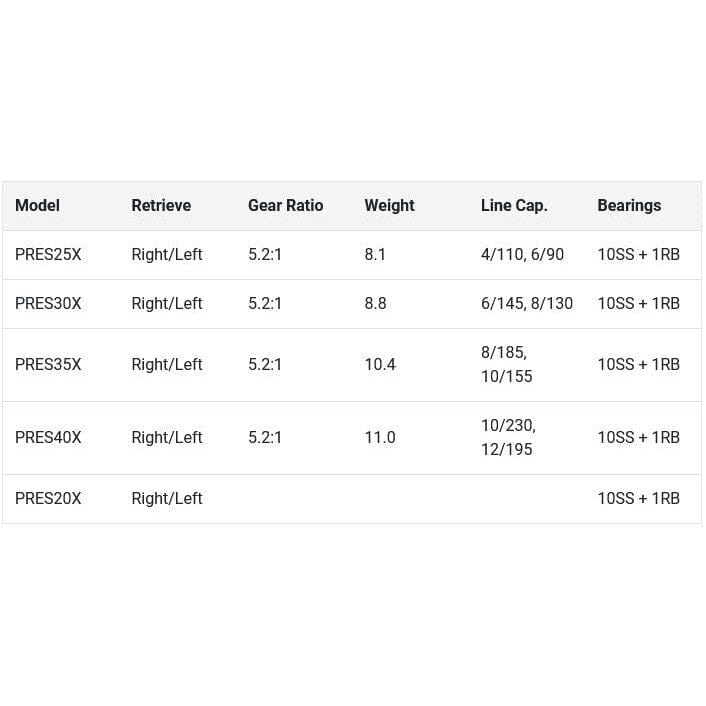706x706 pixels.
Task: Click the Model column header
Action: pyautogui.click(x=37, y=205)
